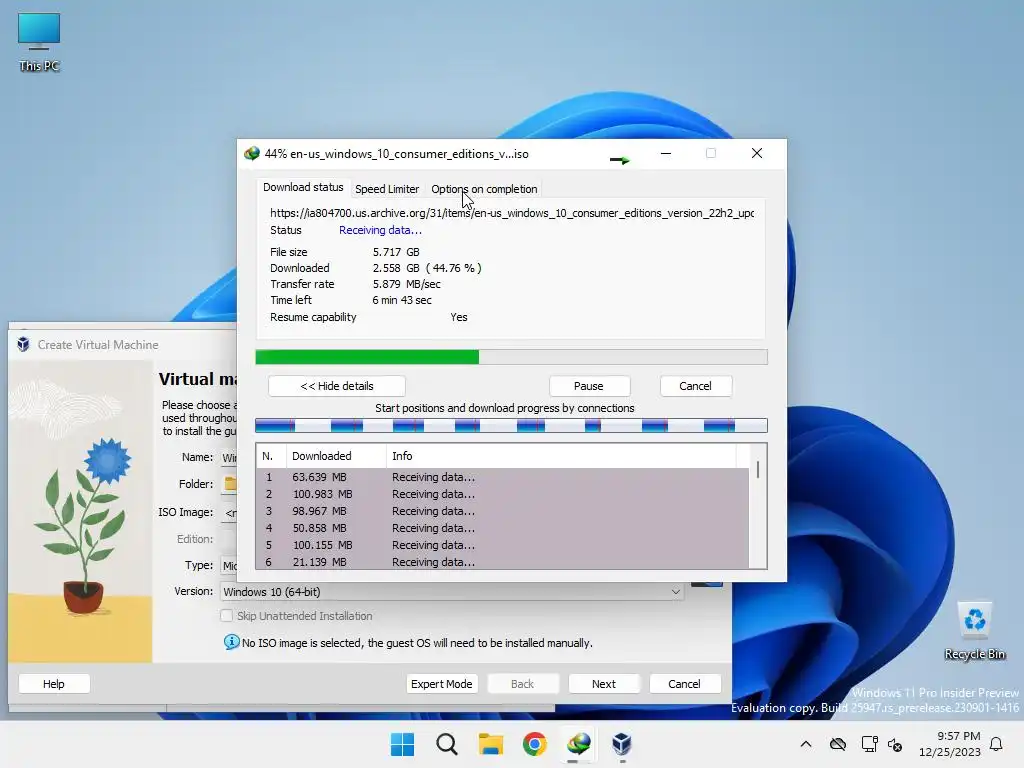Click the connections progress segment bar

pyautogui.click(x=511, y=426)
